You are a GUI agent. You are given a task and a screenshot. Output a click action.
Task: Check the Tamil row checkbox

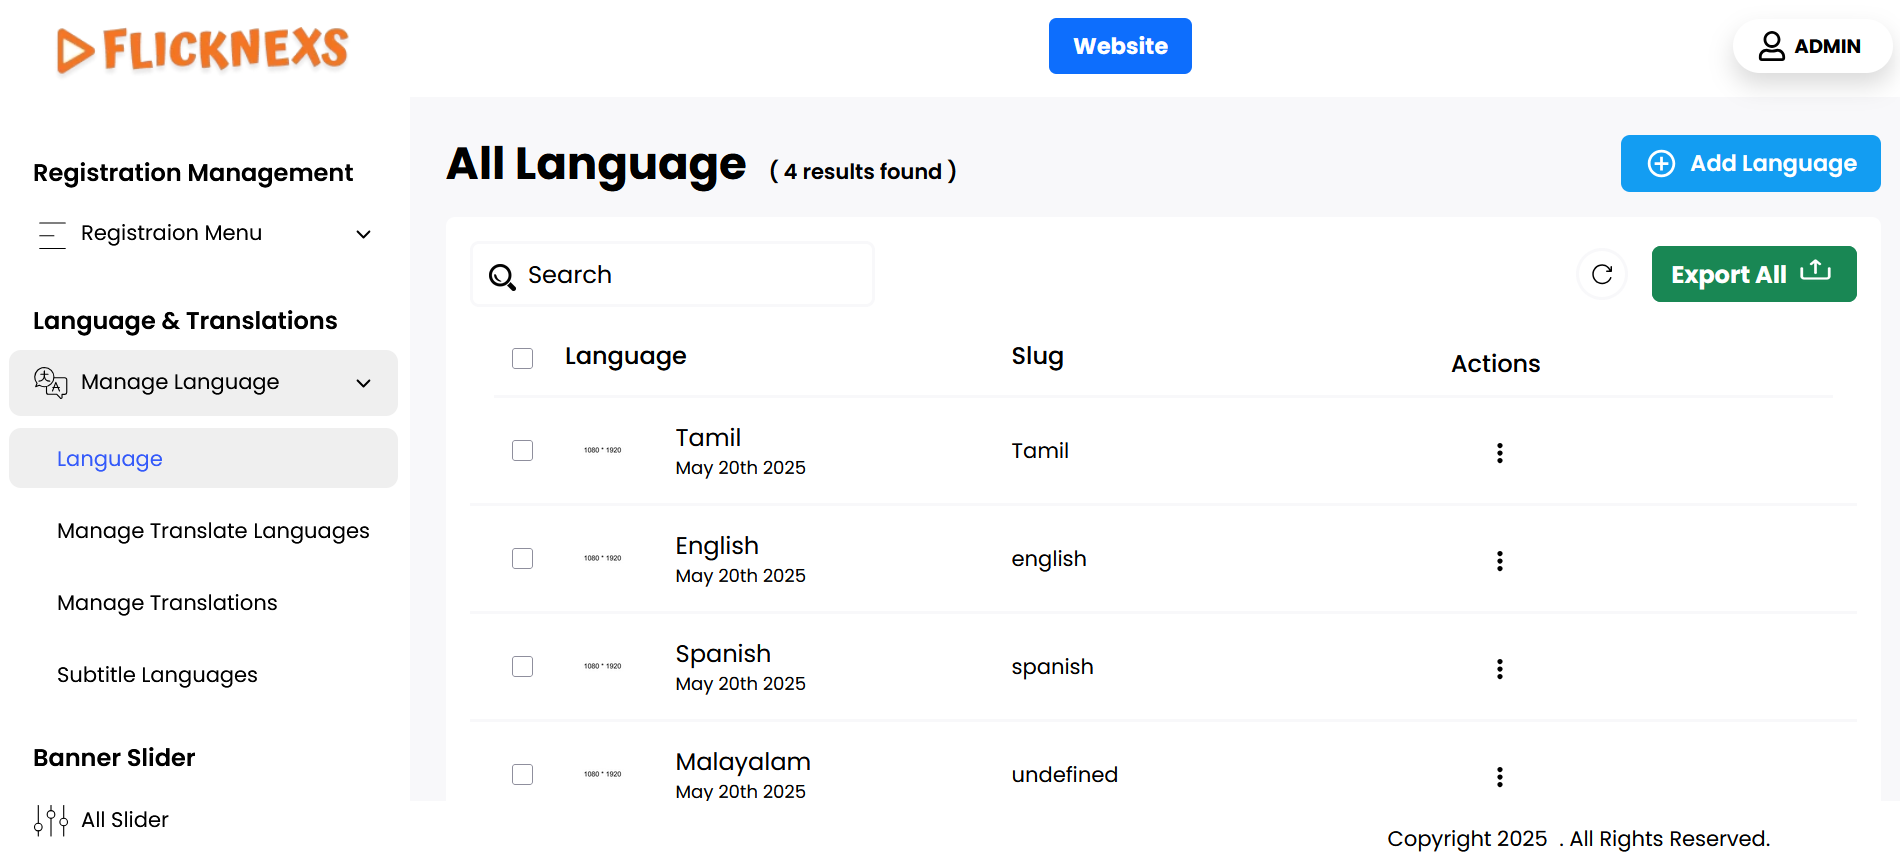coord(522,451)
